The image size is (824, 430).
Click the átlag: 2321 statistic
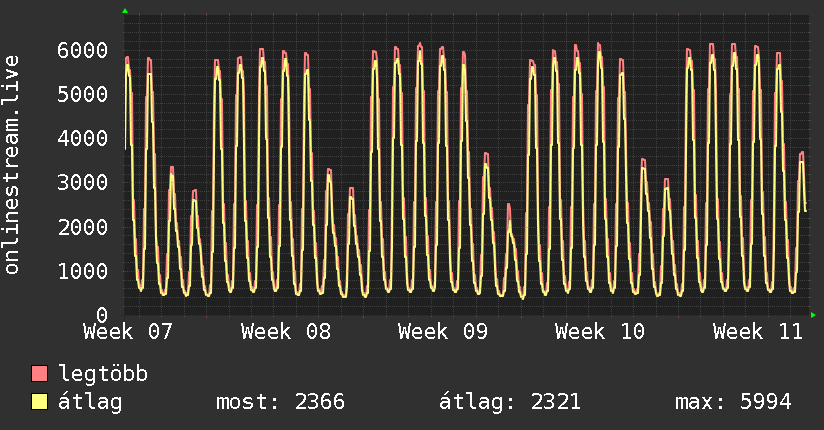510,403
